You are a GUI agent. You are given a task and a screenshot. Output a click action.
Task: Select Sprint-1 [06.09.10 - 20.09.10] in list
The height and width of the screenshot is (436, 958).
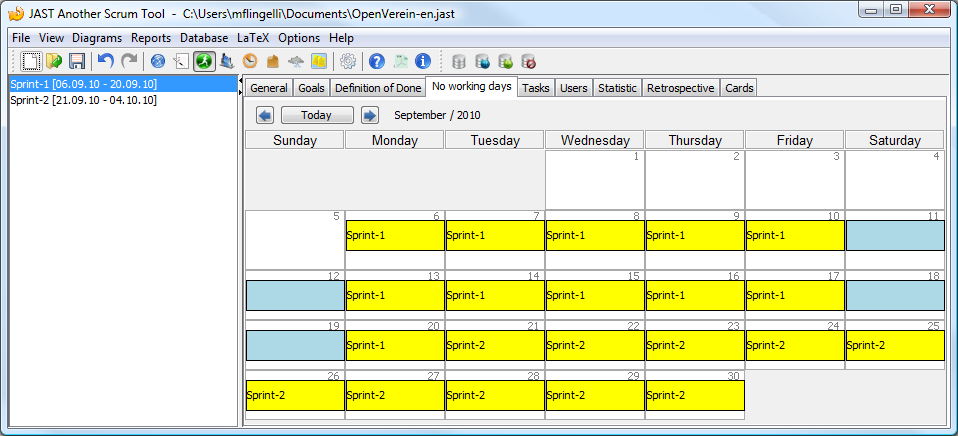tap(123, 84)
